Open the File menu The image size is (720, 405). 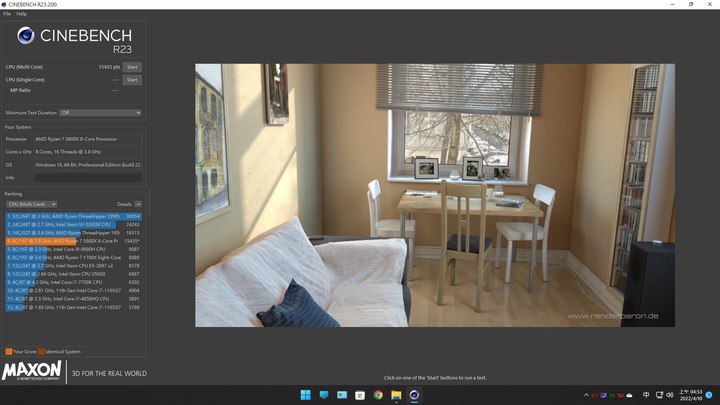coord(7,14)
